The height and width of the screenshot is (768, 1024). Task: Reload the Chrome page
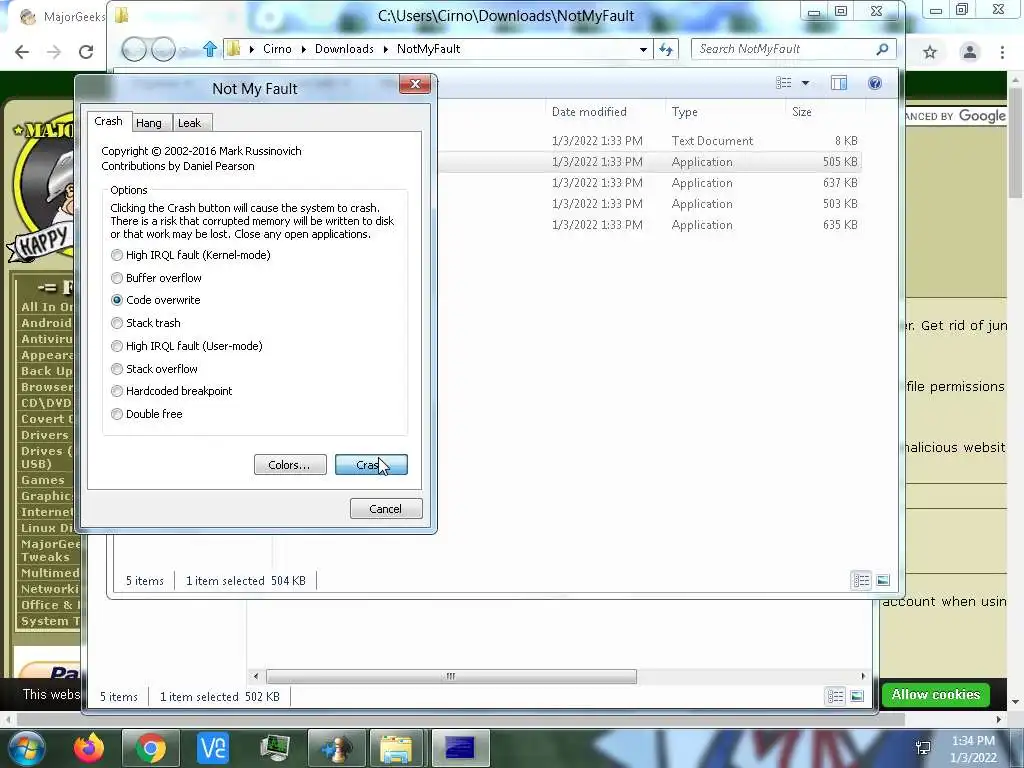tap(86, 52)
